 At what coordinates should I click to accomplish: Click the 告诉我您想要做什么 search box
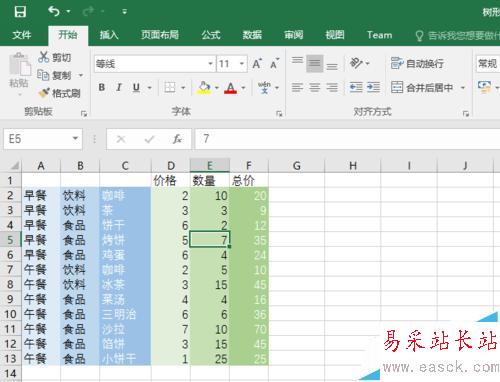coord(458,35)
